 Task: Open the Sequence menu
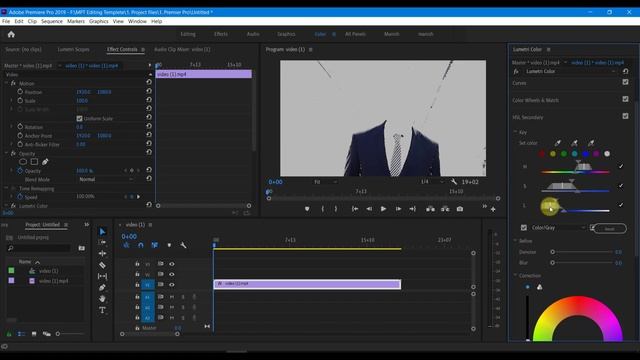[x=52, y=21]
